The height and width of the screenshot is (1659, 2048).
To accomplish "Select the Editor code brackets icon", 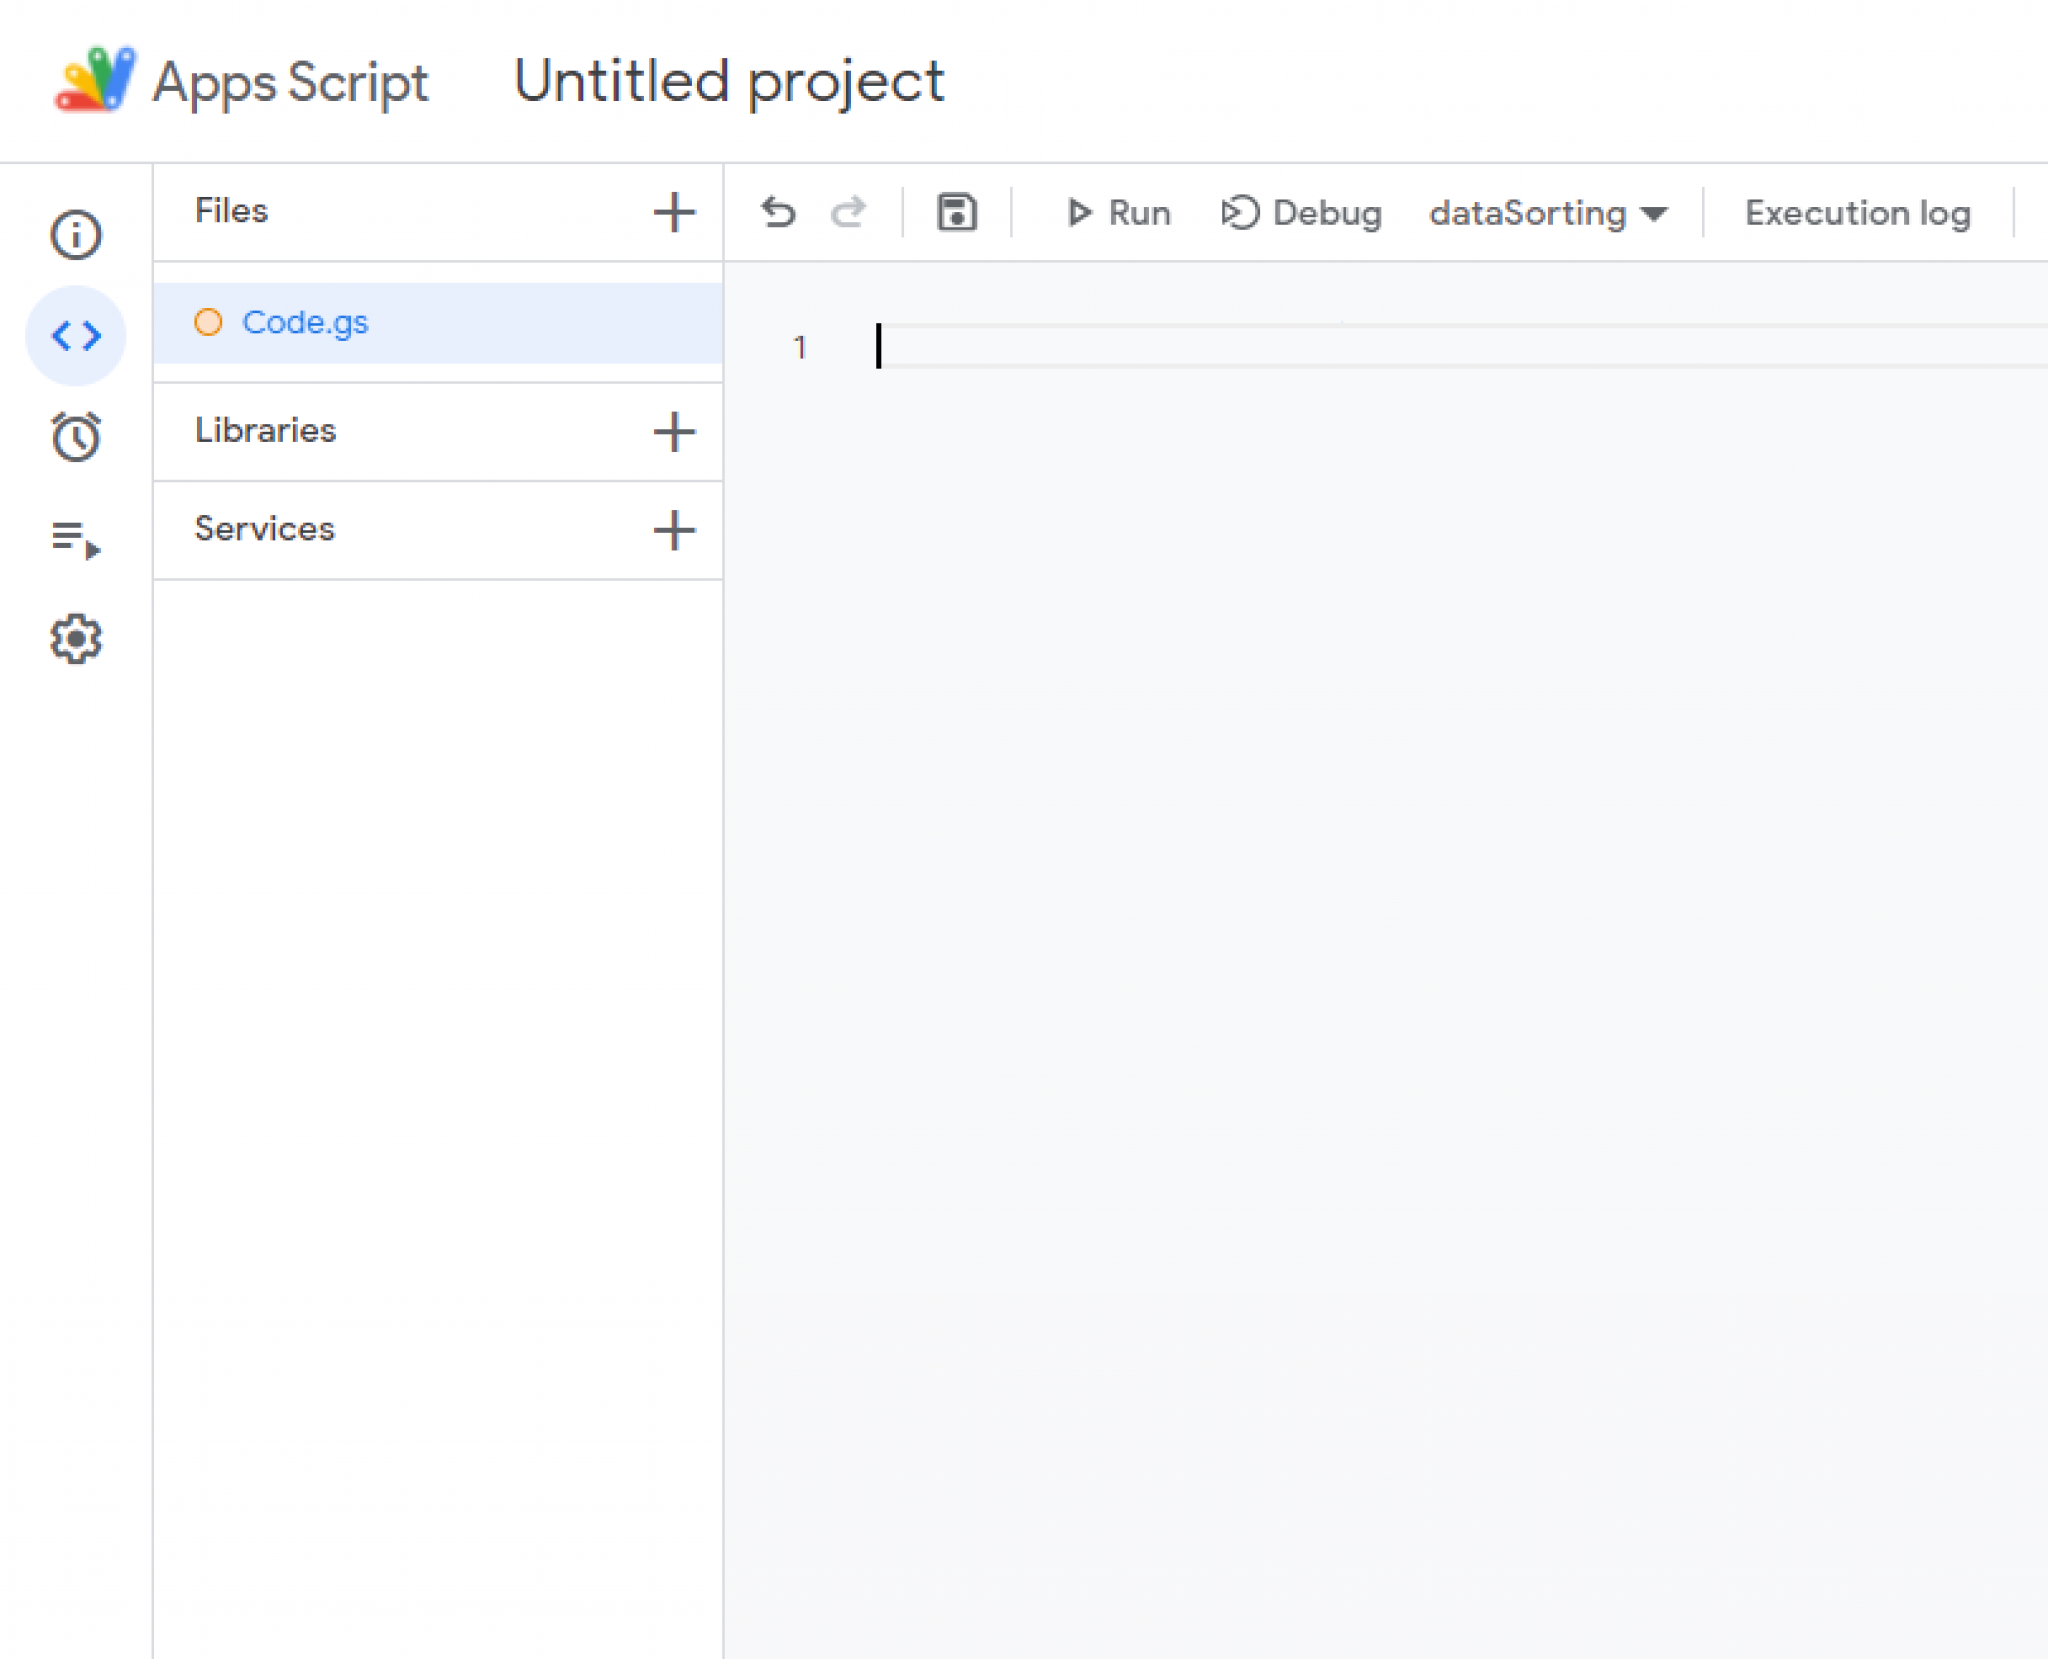I will tap(76, 335).
